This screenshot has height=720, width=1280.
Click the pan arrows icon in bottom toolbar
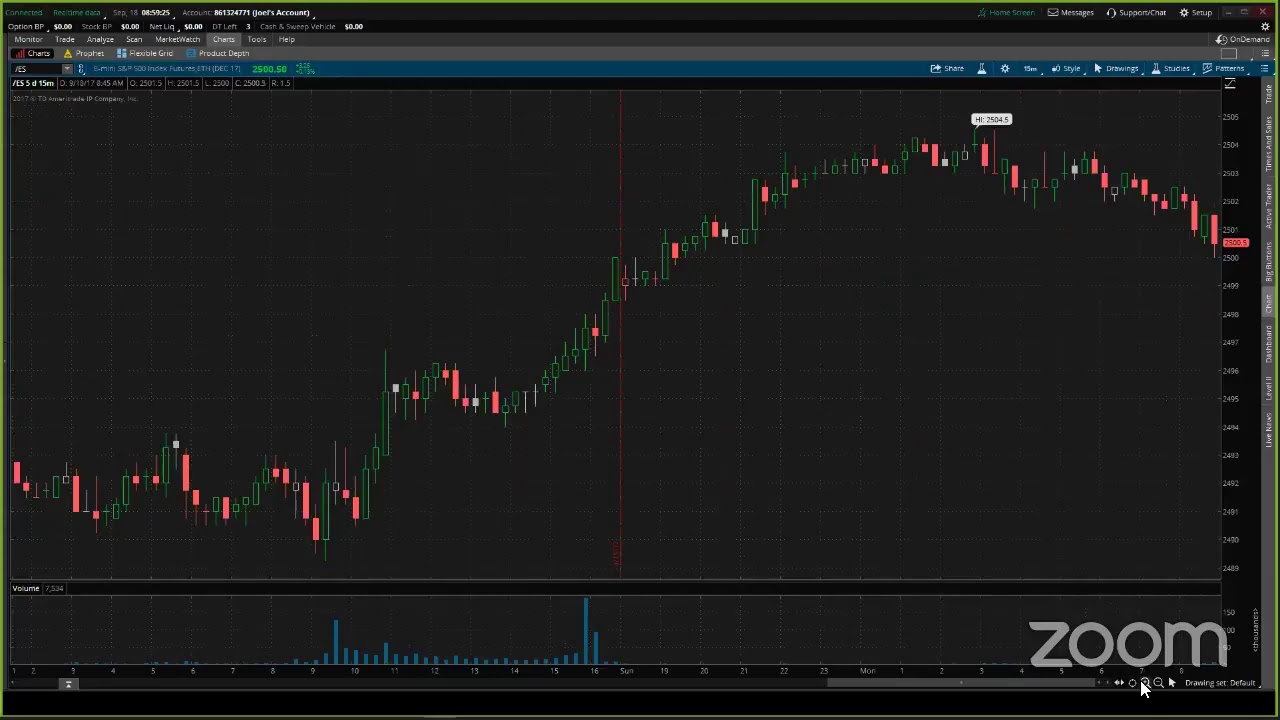click(x=1119, y=683)
